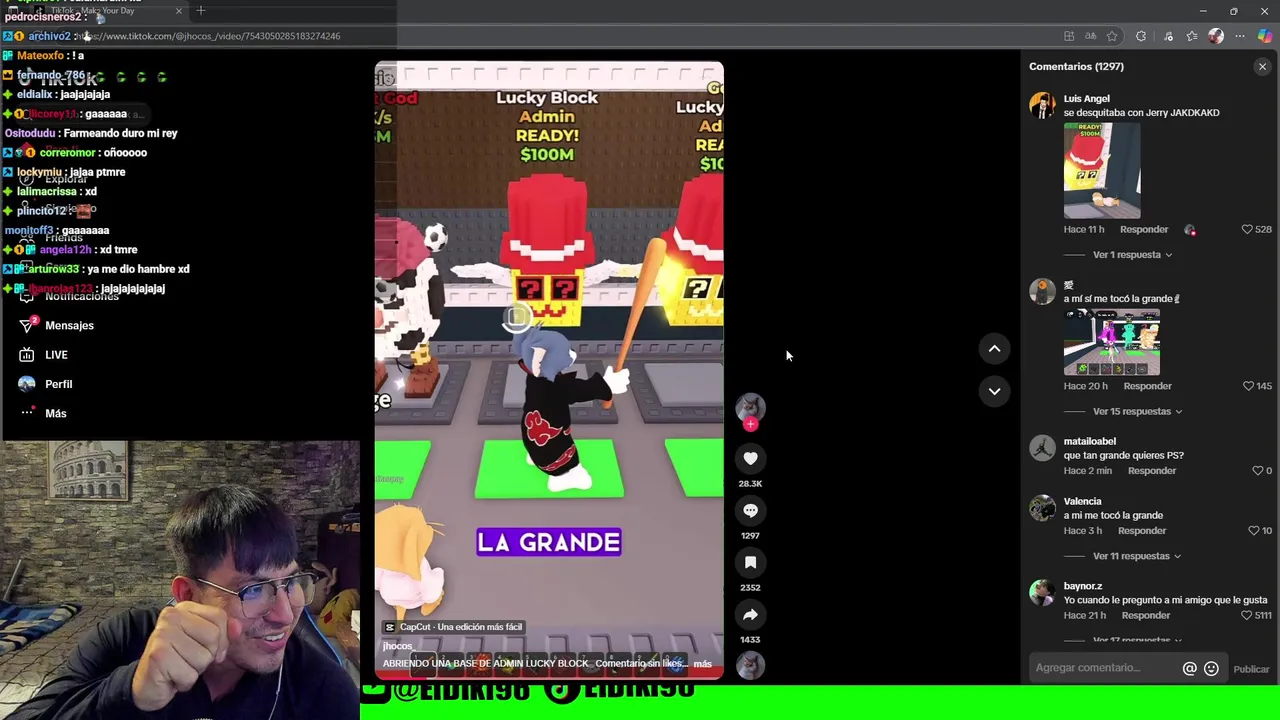The height and width of the screenshot is (720, 1280).
Task: Reply to Luis Angel's comment
Action: [1144, 229]
